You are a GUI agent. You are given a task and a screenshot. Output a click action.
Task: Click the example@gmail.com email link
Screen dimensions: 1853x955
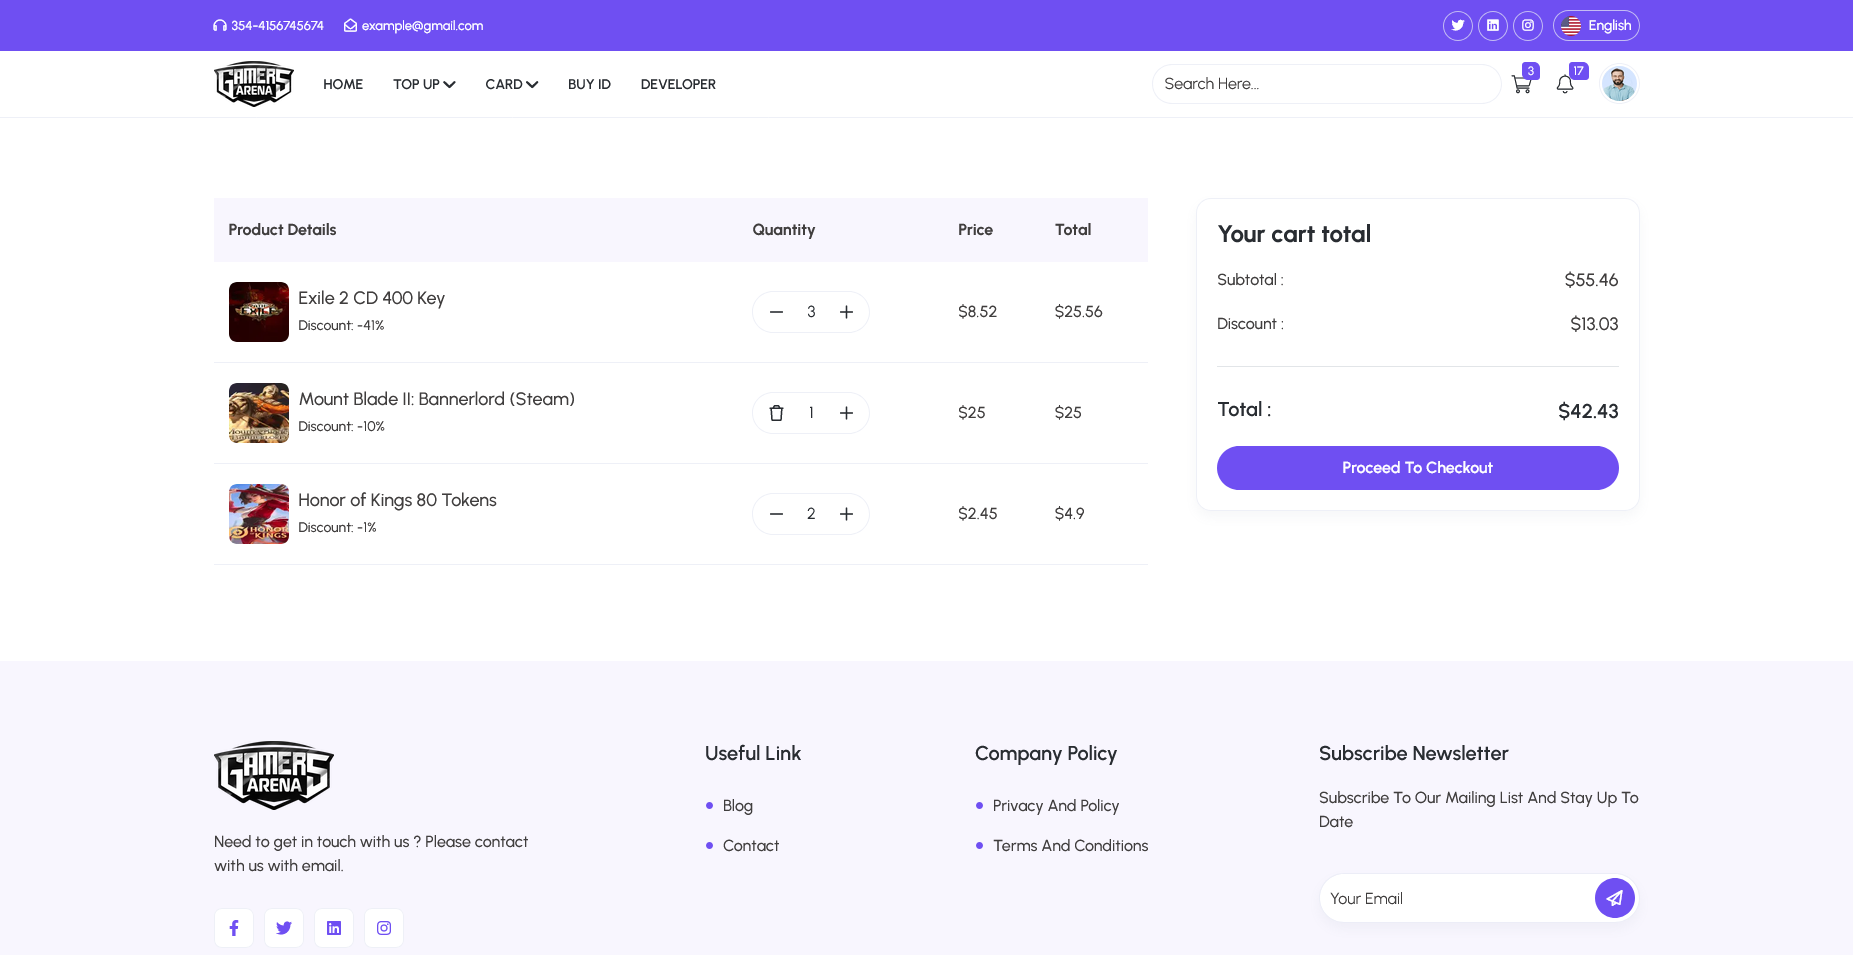click(x=414, y=26)
